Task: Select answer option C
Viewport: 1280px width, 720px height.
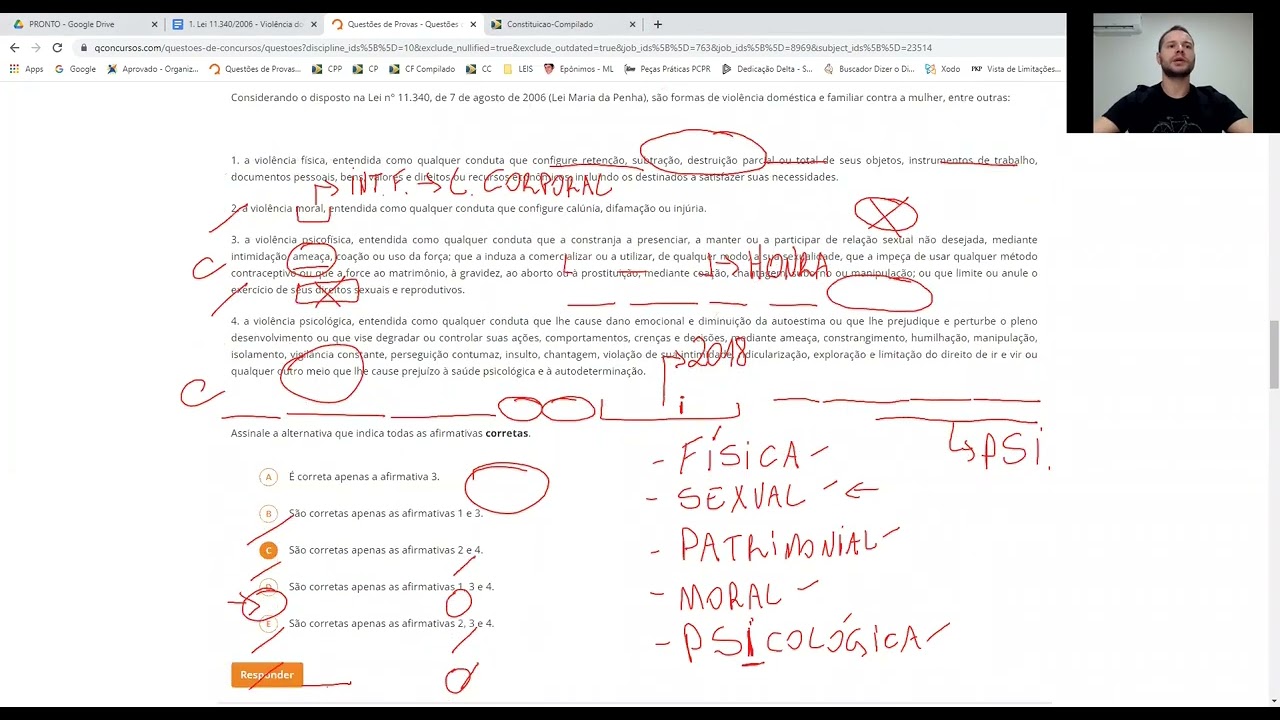Action: [268, 550]
